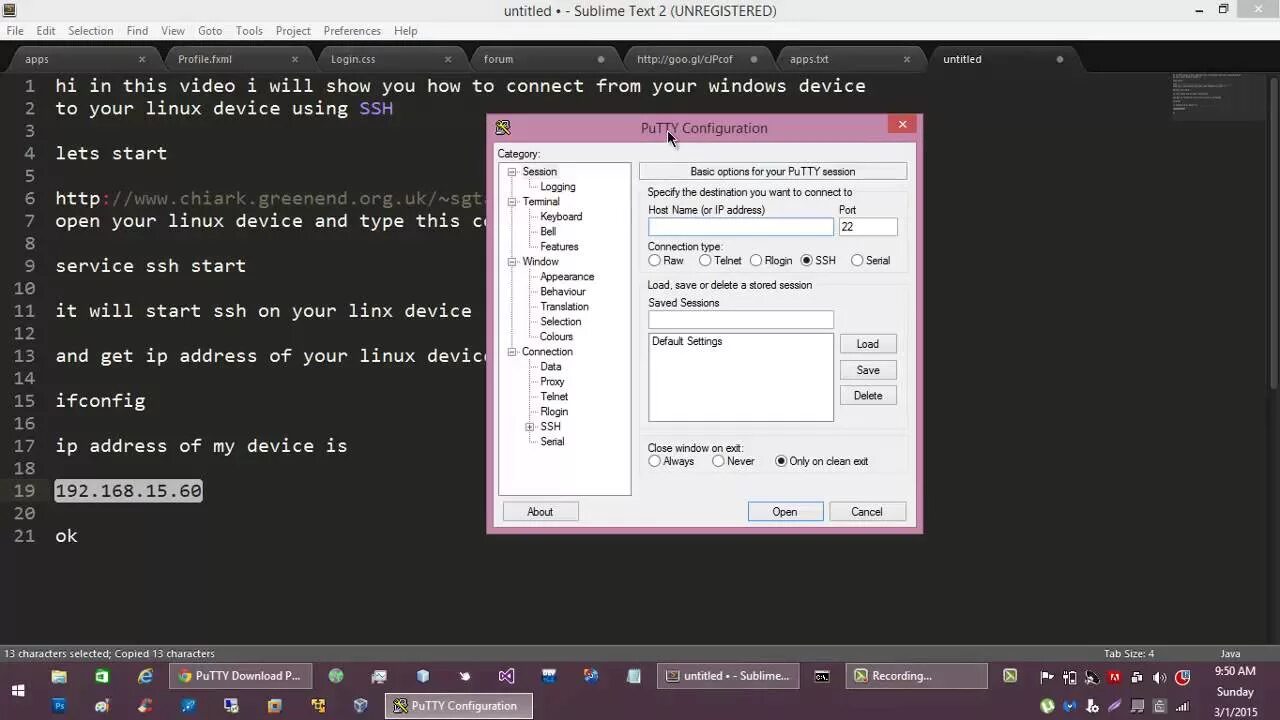Click the green globe taskbar icon
Viewport: 1280px width, 720px height.
(x=336, y=676)
